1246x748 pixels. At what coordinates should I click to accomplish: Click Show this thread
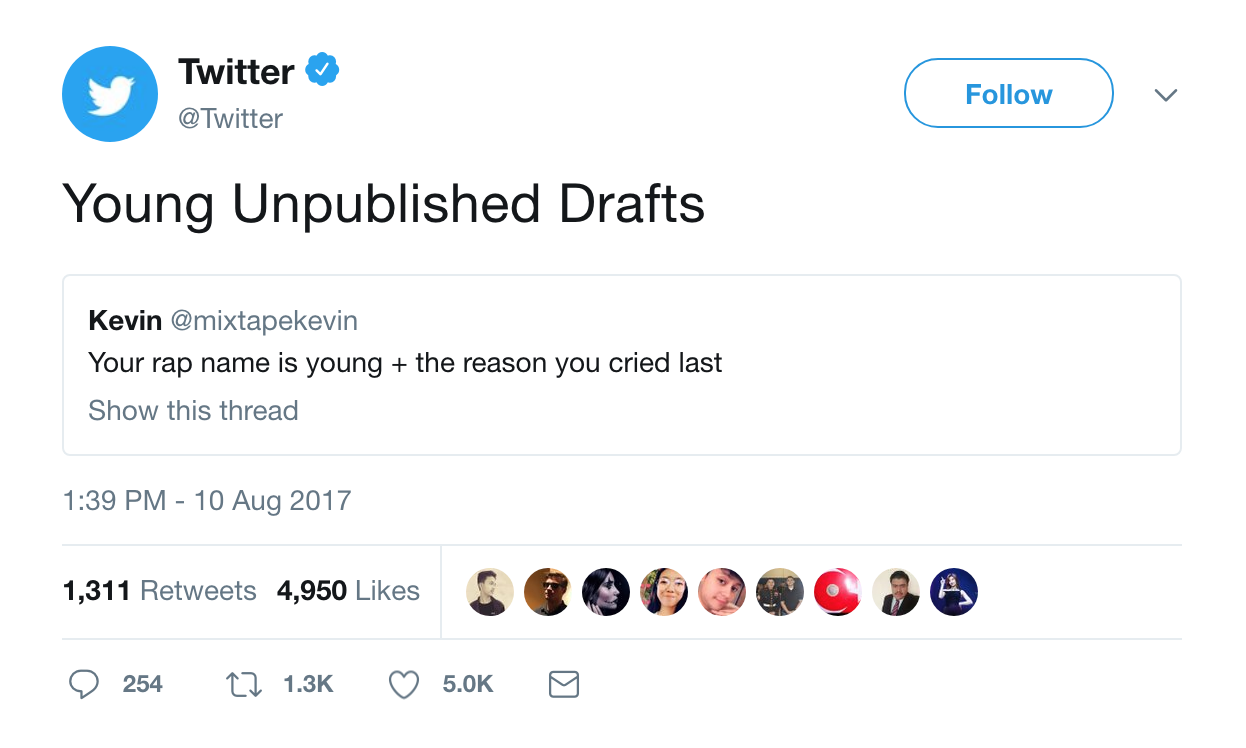coord(193,411)
